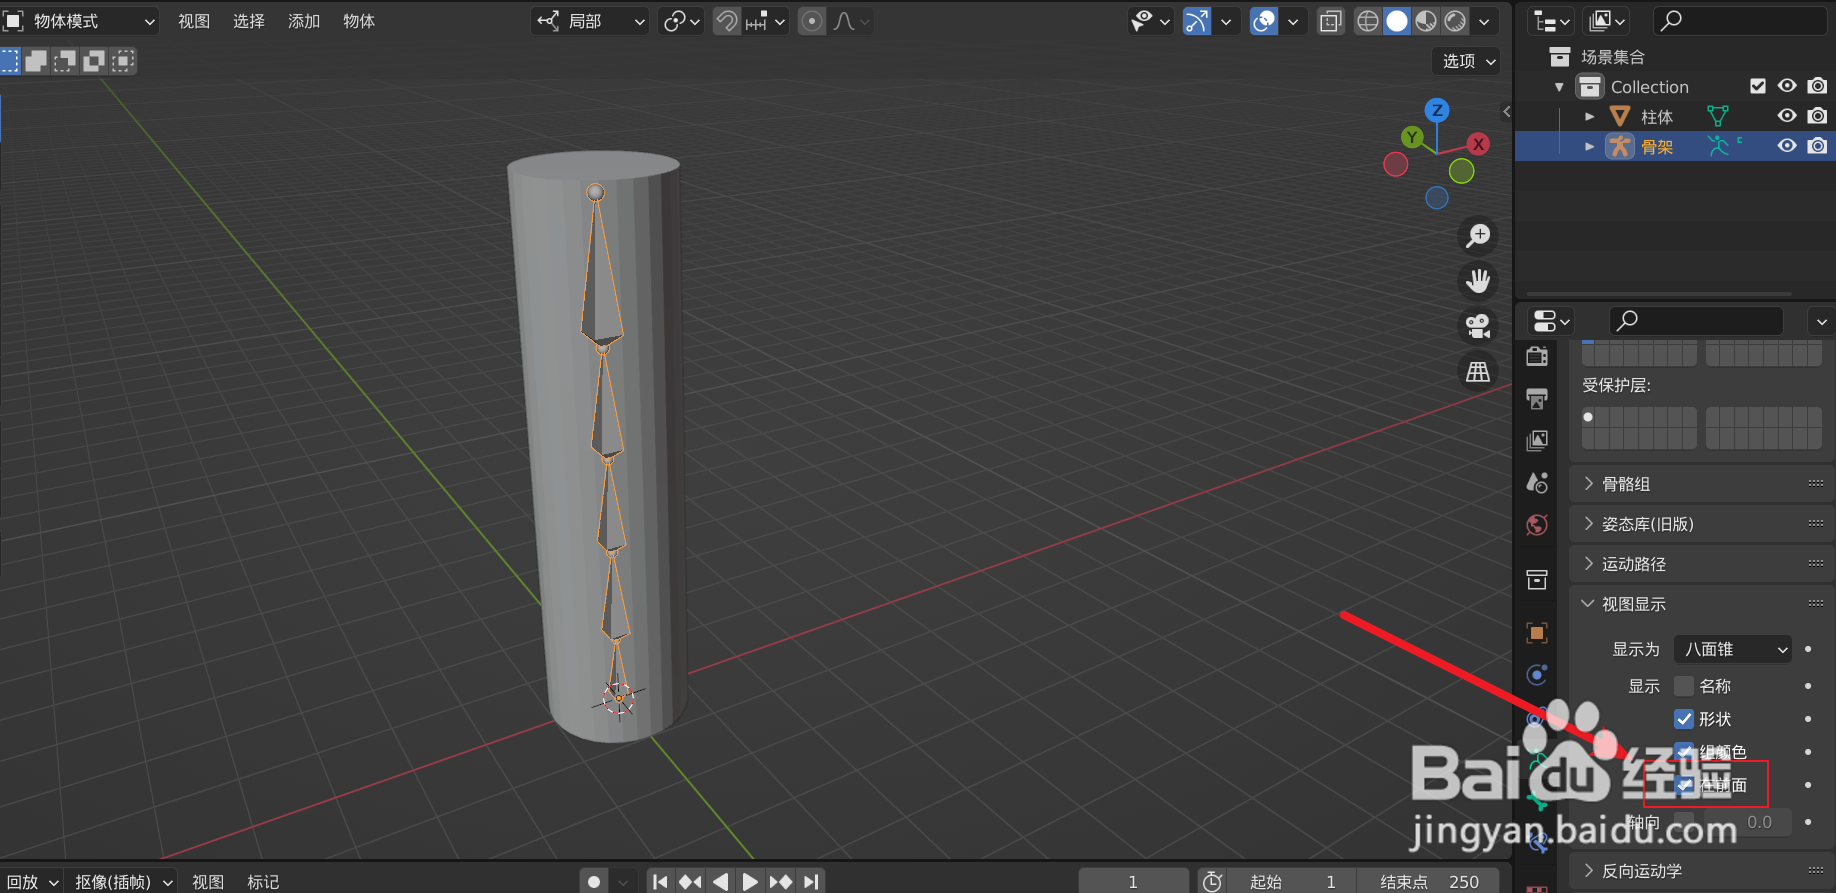Open 视图 menu in viewport header
The width and height of the screenshot is (1836, 893).
tap(194, 21)
